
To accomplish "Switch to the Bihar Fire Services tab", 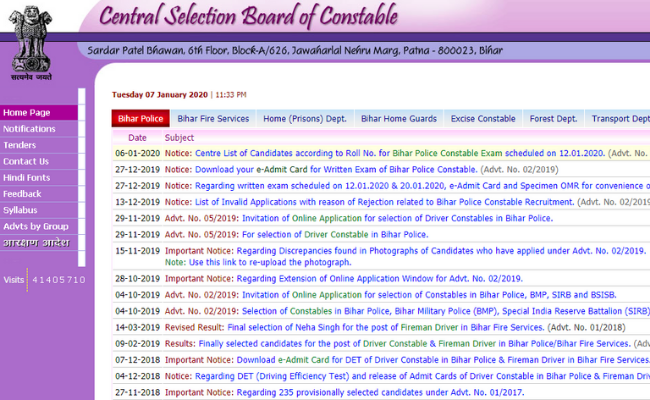I will (213, 119).
